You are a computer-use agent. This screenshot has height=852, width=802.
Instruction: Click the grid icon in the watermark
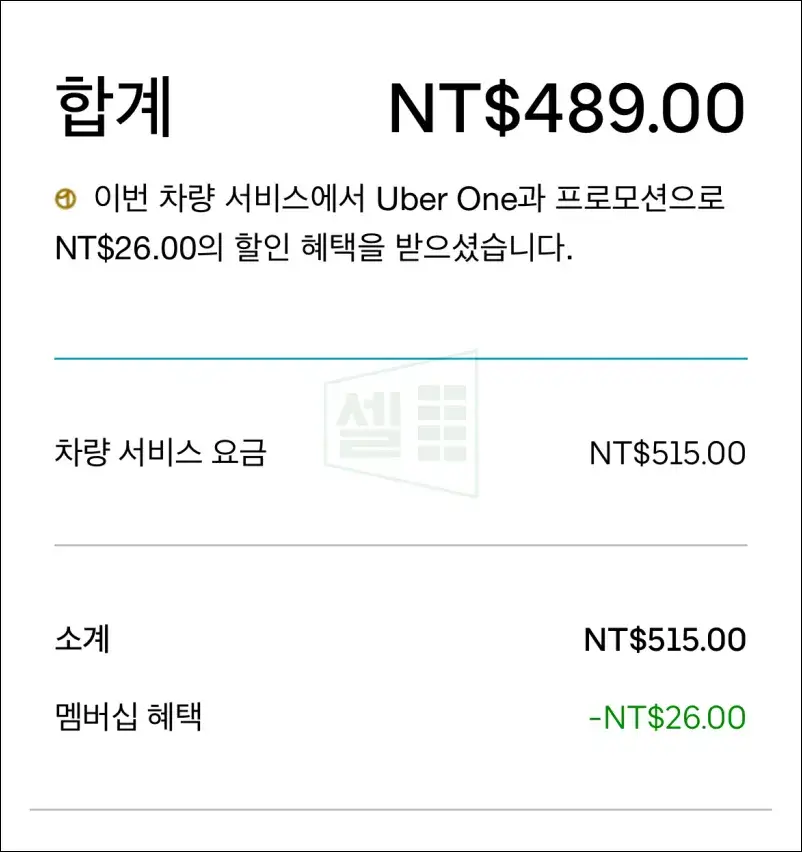point(442,423)
